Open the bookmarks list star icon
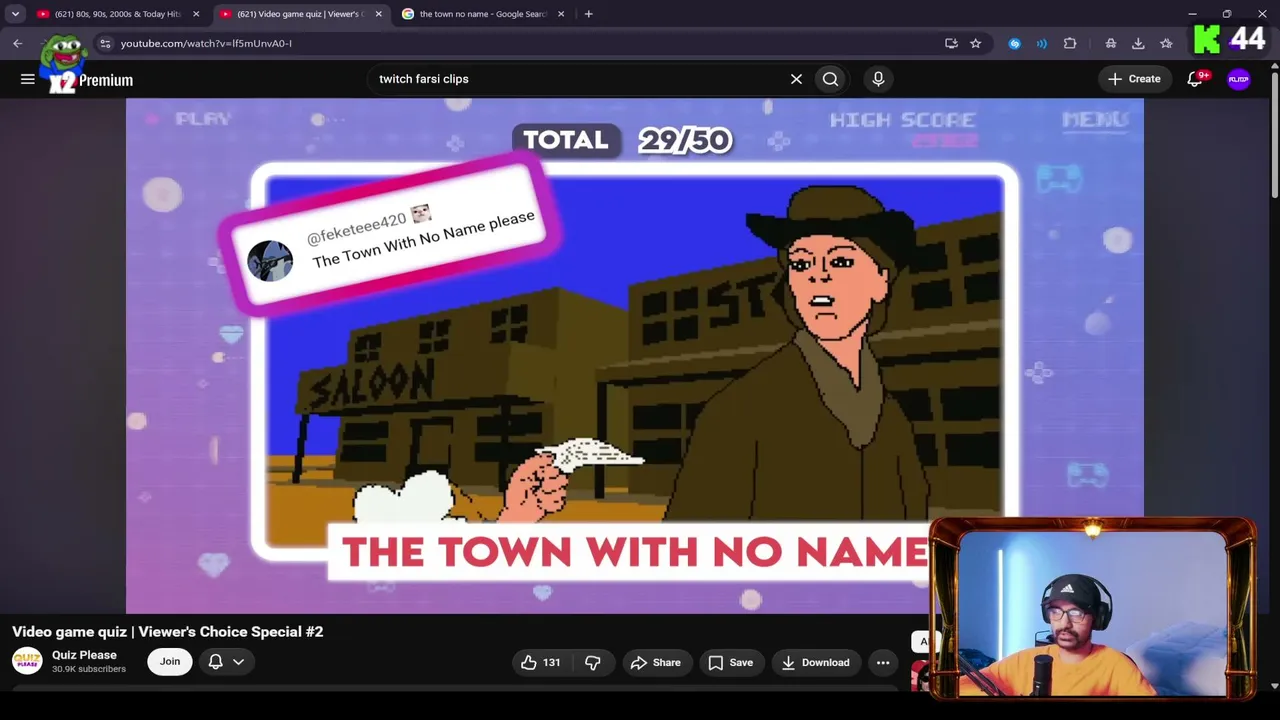This screenshot has height=720, width=1280. 1166,43
